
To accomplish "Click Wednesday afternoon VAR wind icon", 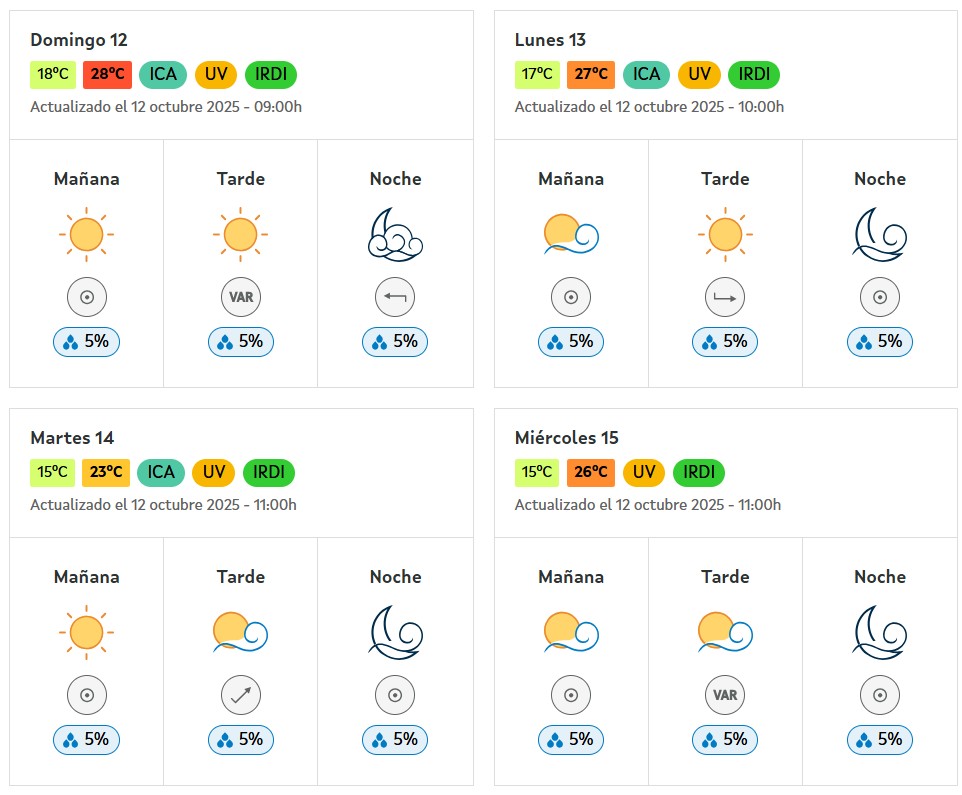I will point(725,695).
